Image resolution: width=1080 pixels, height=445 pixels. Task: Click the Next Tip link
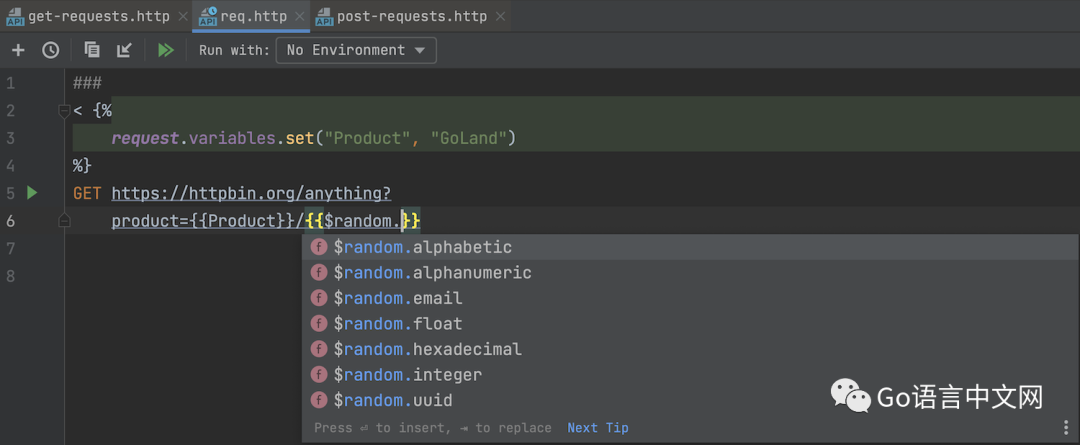(x=598, y=428)
